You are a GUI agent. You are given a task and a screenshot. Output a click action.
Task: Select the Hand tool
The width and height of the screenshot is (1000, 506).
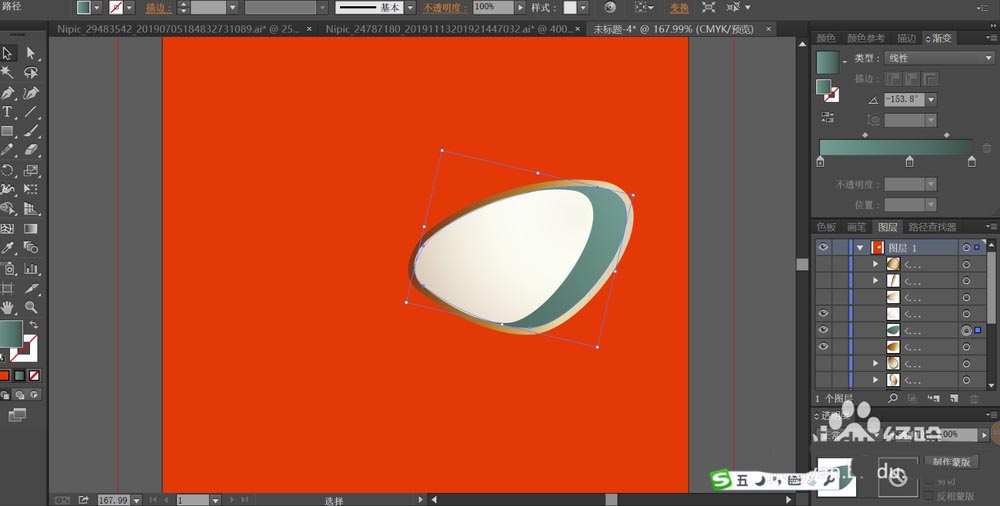(x=8, y=307)
